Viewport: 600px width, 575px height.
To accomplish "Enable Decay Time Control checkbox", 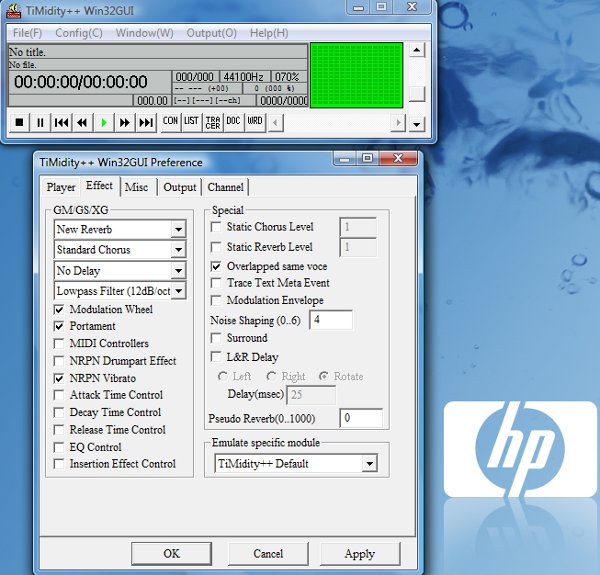I will [x=59, y=412].
